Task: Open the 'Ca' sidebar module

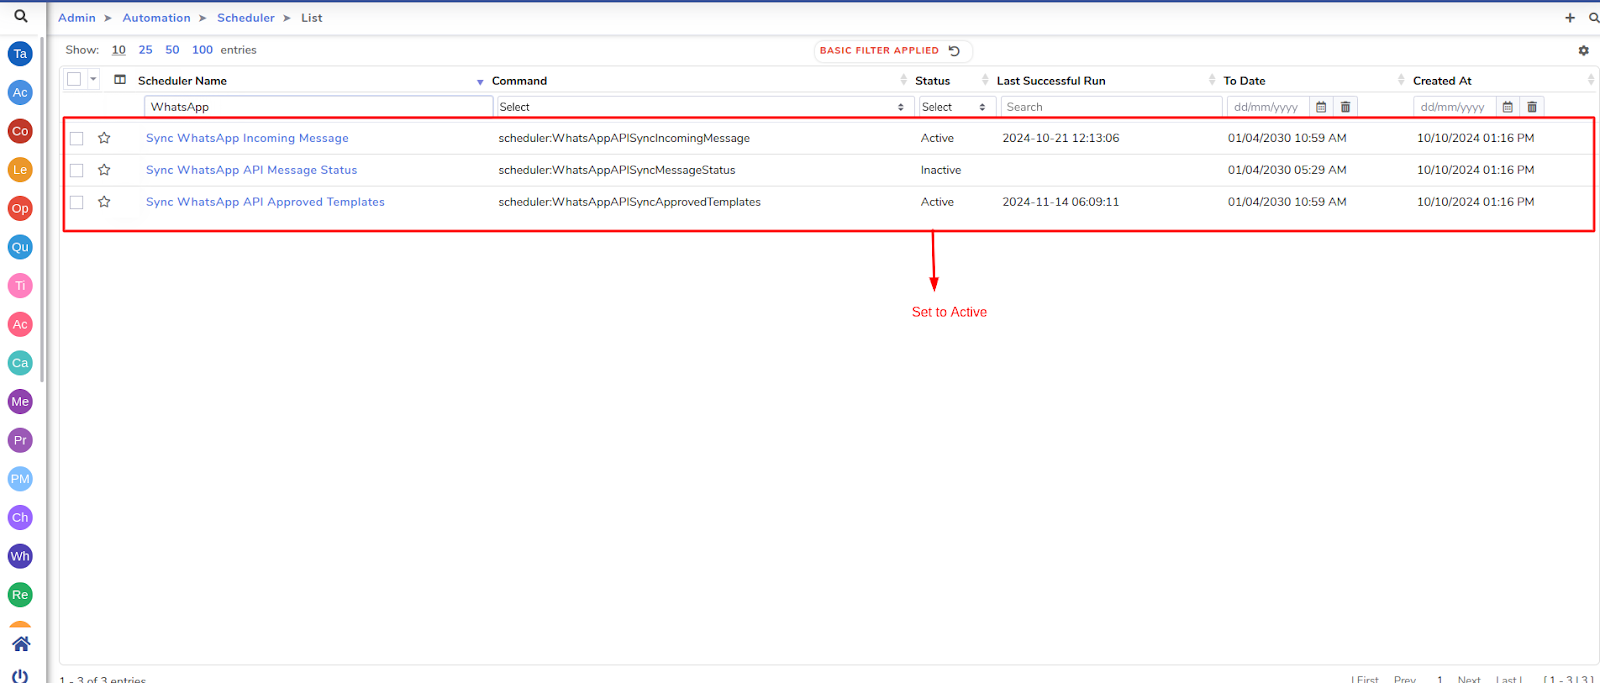Action: [20, 363]
